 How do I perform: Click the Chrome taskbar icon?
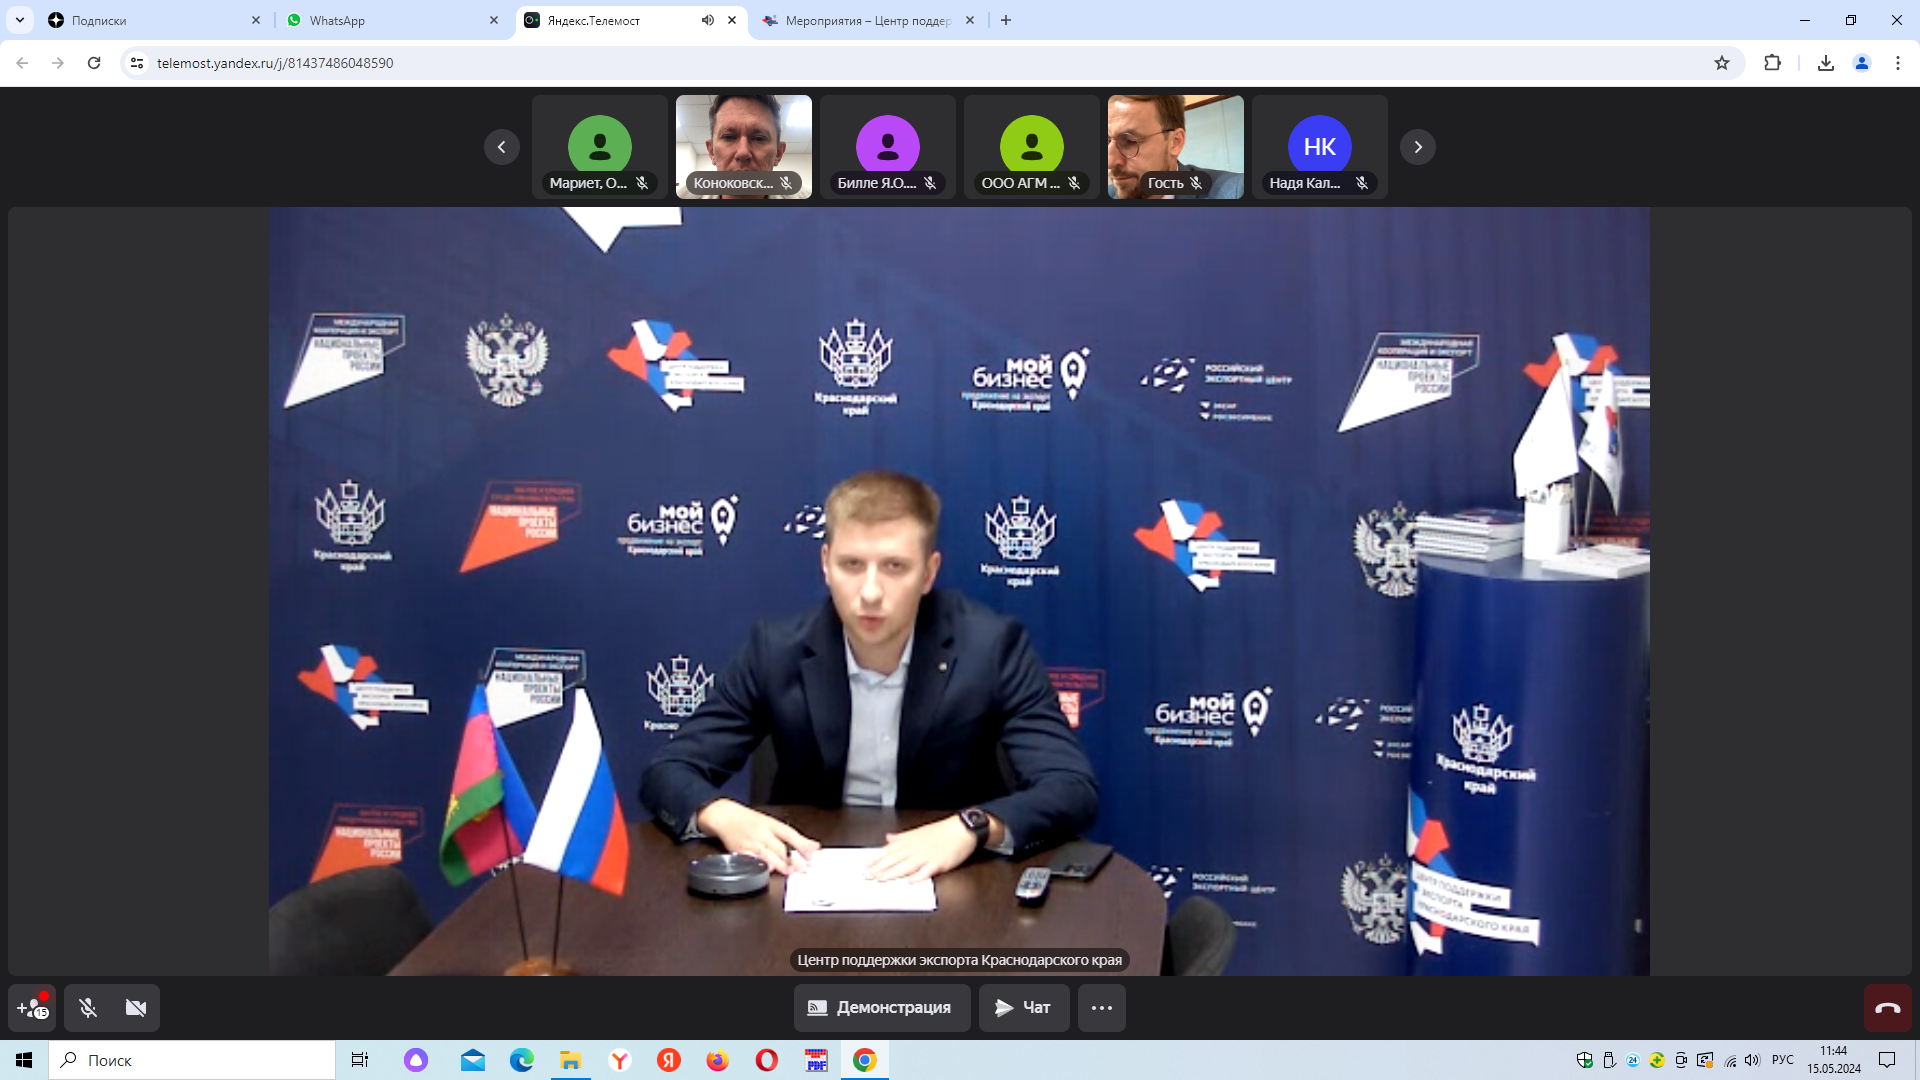[x=865, y=1060]
